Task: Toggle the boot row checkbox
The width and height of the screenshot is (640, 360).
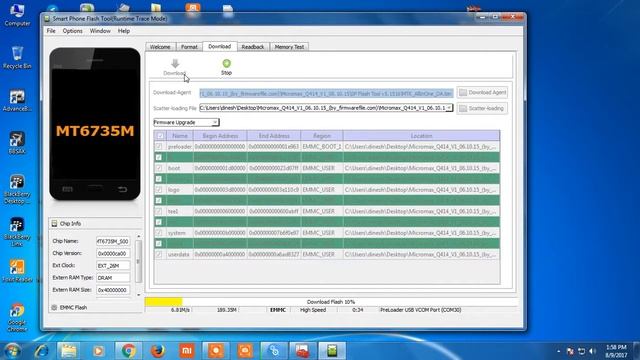Action: (159, 168)
